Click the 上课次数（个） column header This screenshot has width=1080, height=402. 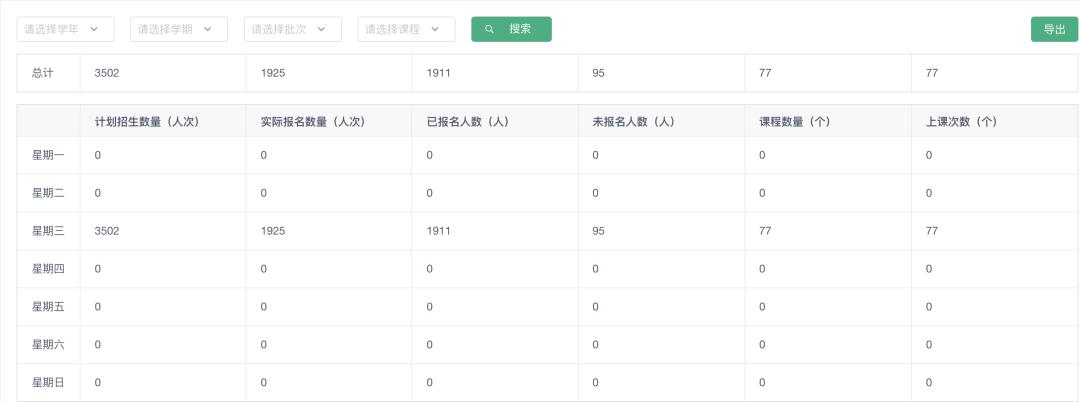click(962, 122)
